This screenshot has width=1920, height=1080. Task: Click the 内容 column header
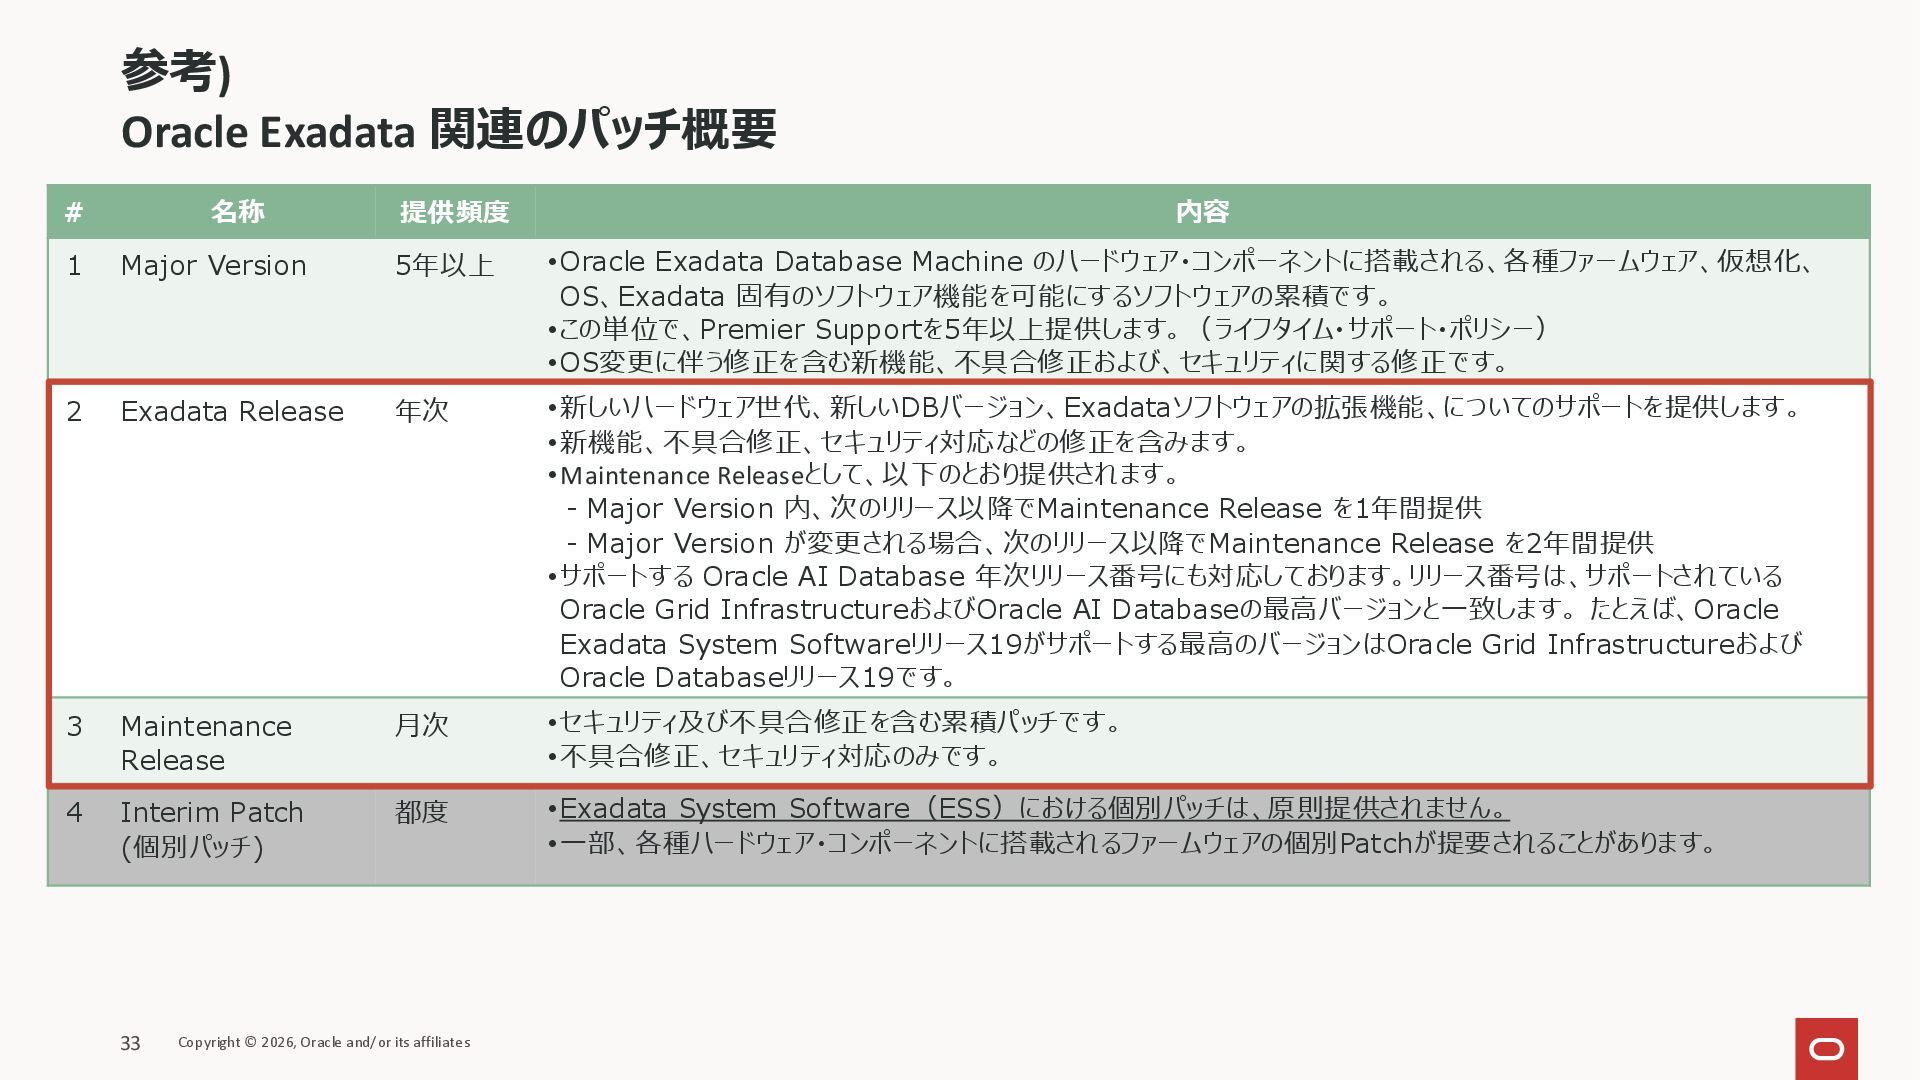[1201, 212]
